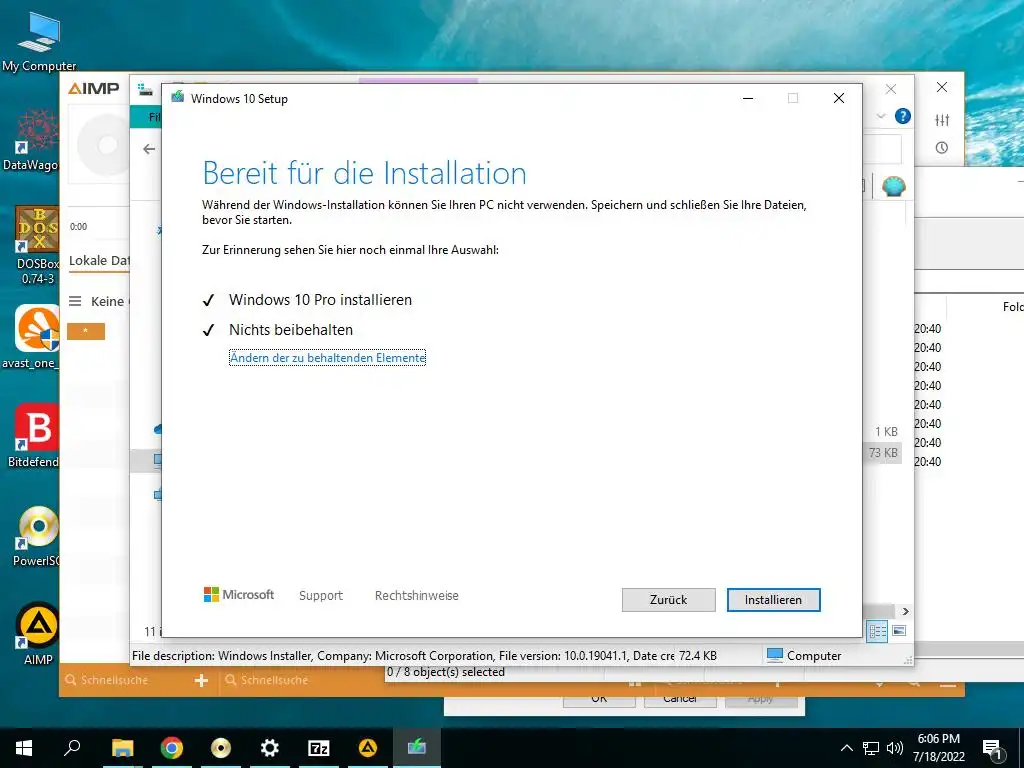The height and width of the screenshot is (768, 1024).
Task: Open volume control in system tray
Action: point(895,748)
